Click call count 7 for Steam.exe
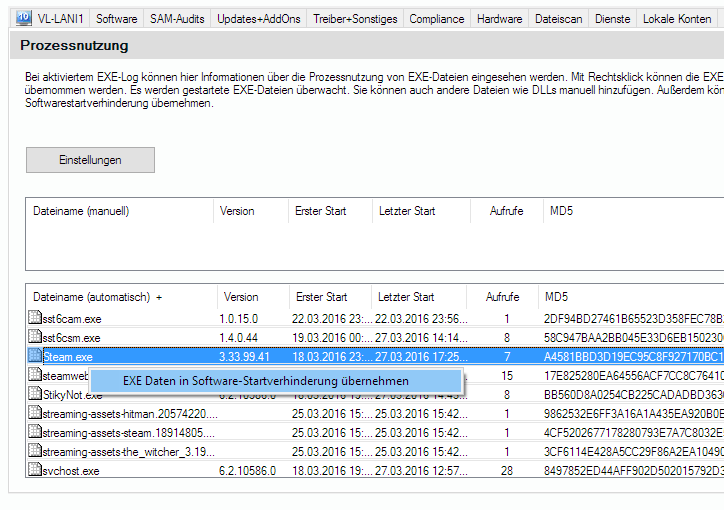 (507, 357)
